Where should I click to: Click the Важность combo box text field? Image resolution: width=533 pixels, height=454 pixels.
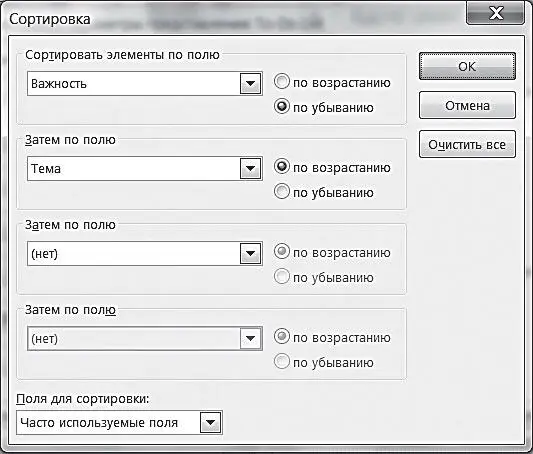[x=134, y=84]
